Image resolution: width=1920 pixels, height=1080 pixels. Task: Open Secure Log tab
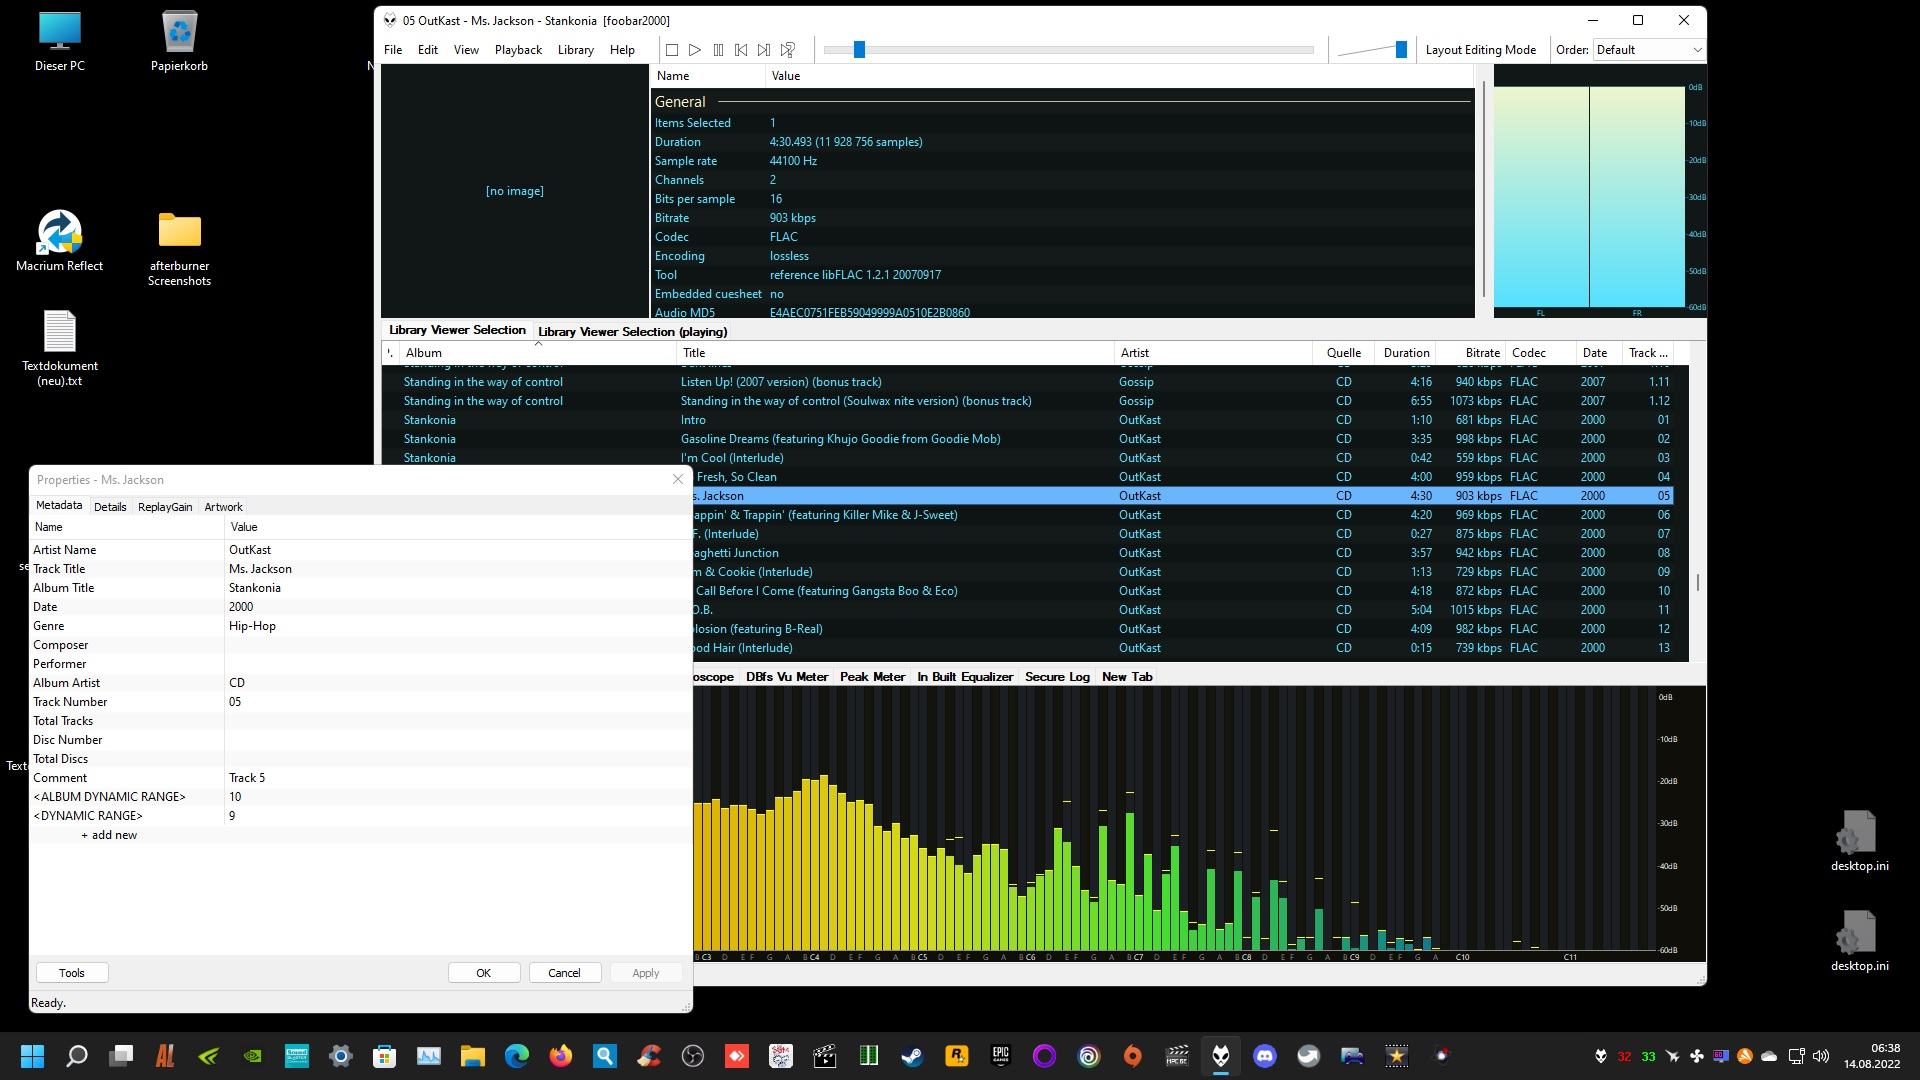point(1057,677)
